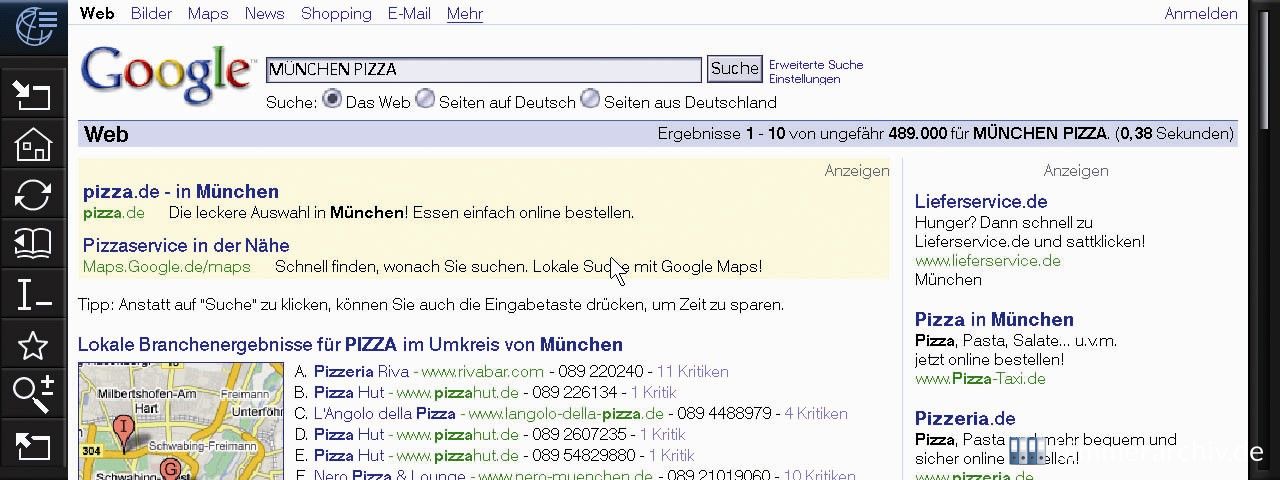Open the Shopping tab
Viewport: 1280px width, 480px height.
click(x=336, y=13)
